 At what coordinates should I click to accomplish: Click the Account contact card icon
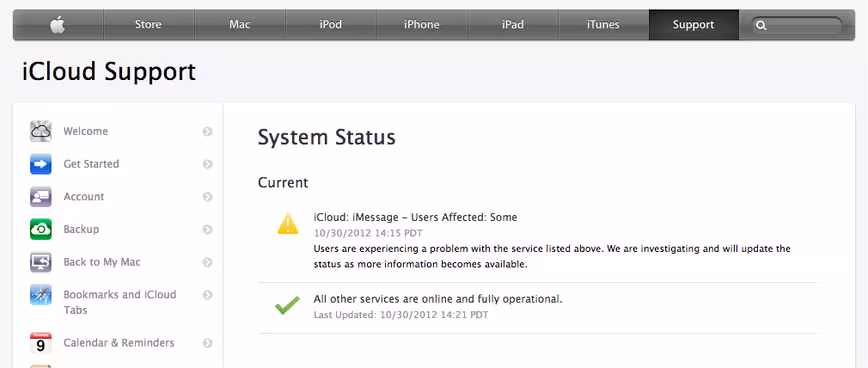coord(41,197)
